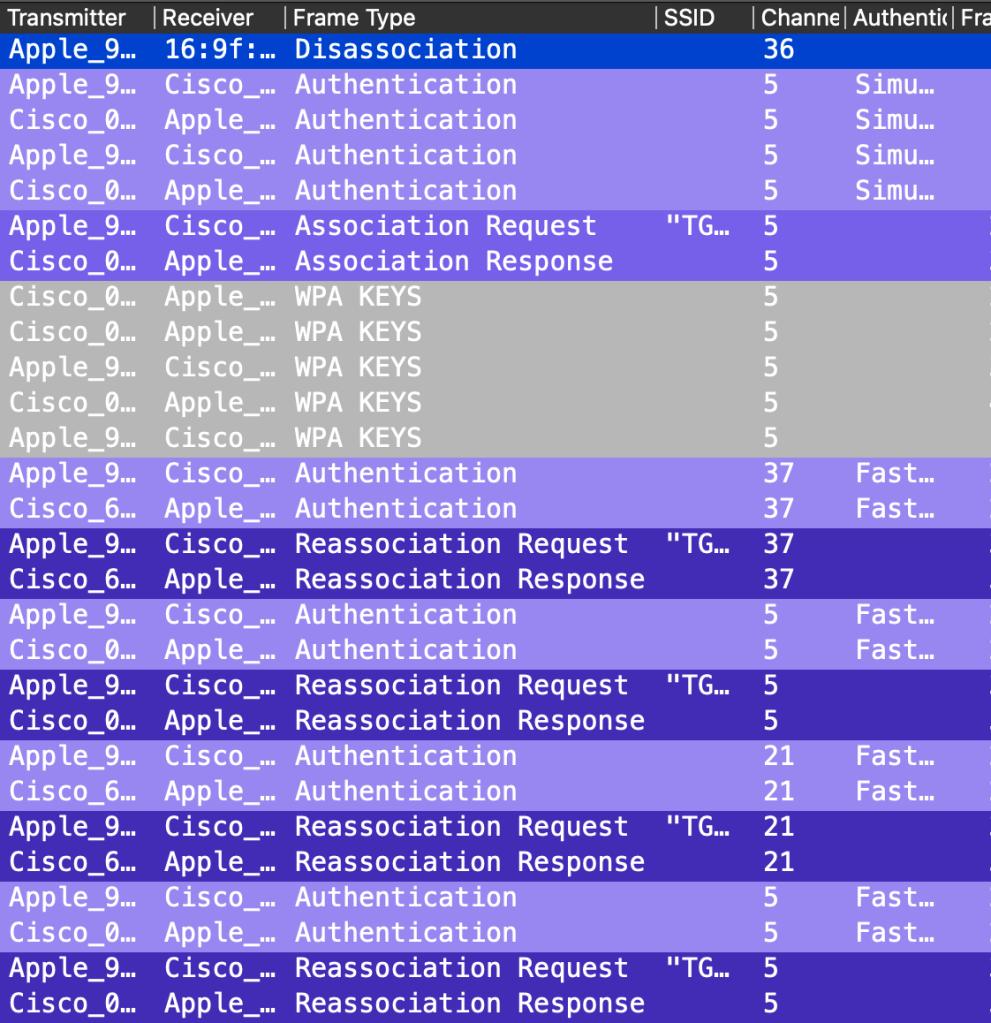Viewport: 991px width, 1023px height.
Task: Click the Authentication column header
Action: [899, 18]
